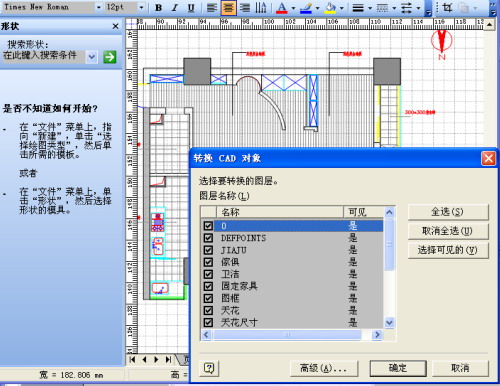Image resolution: width=500 pixels, height=386 pixels.
Task: Uncheck 卫洁 layer checkbox
Action: coord(208,274)
